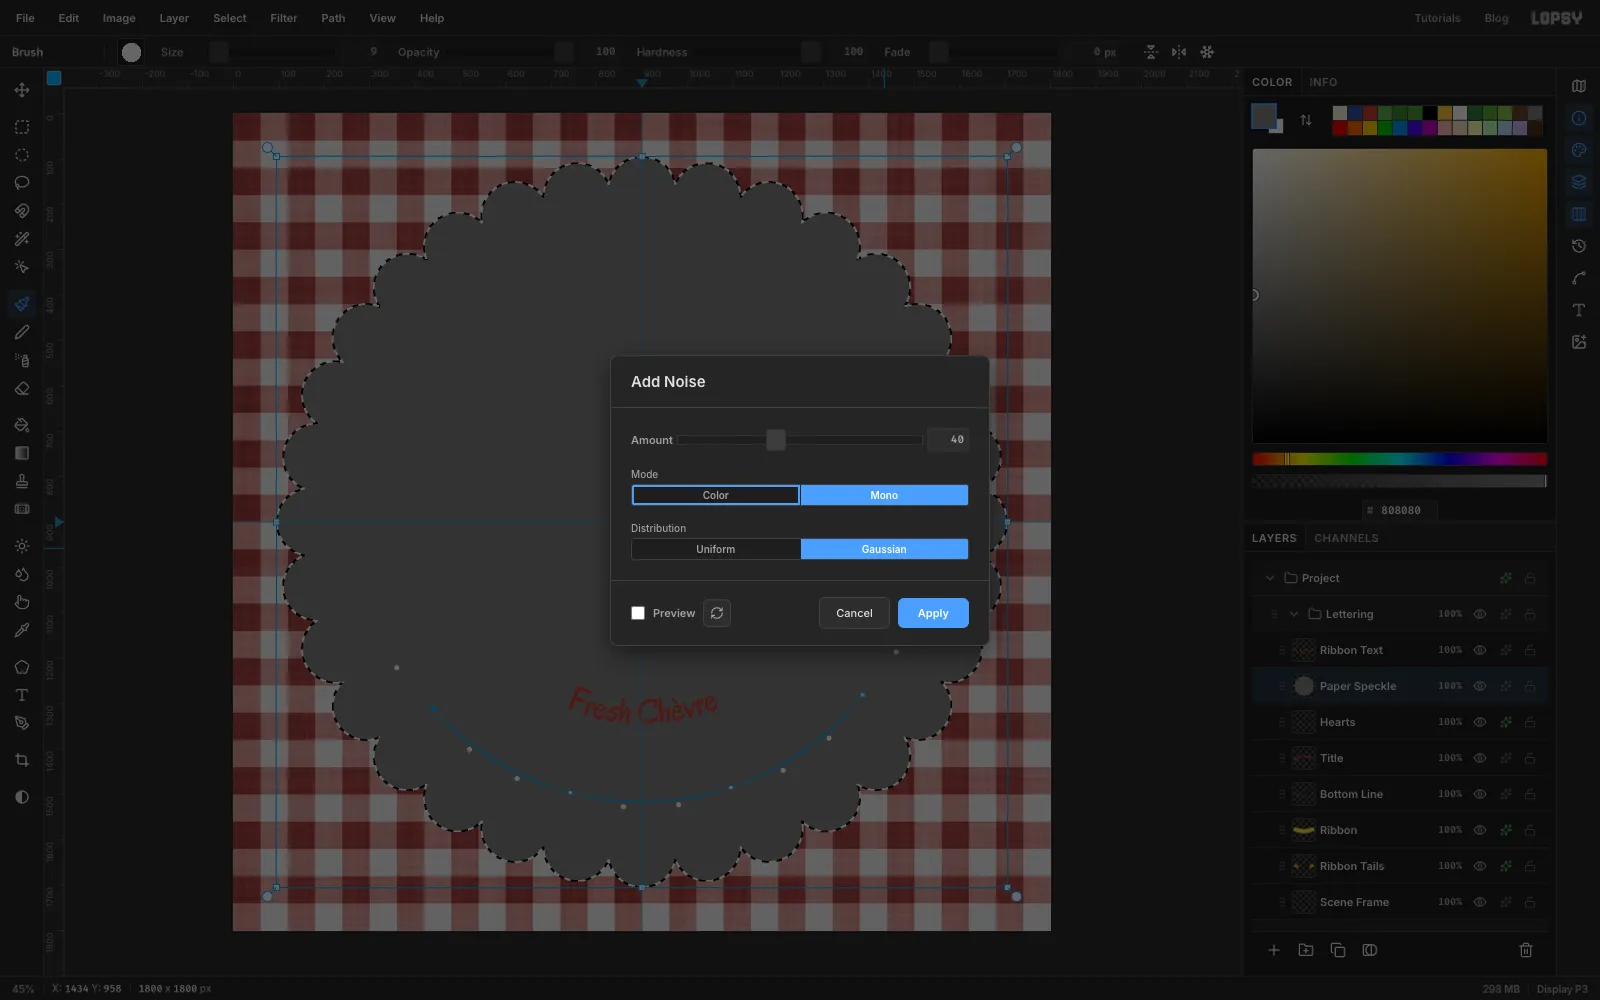Hide the Hearts layer

[1480, 722]
